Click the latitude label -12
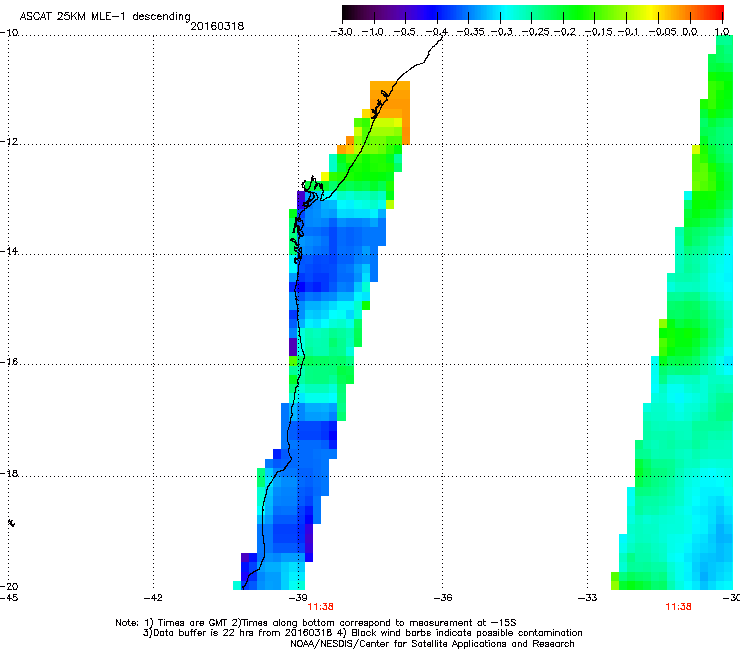Image resolution: width=740 pixels, height=650 pixels. point(9,142)
